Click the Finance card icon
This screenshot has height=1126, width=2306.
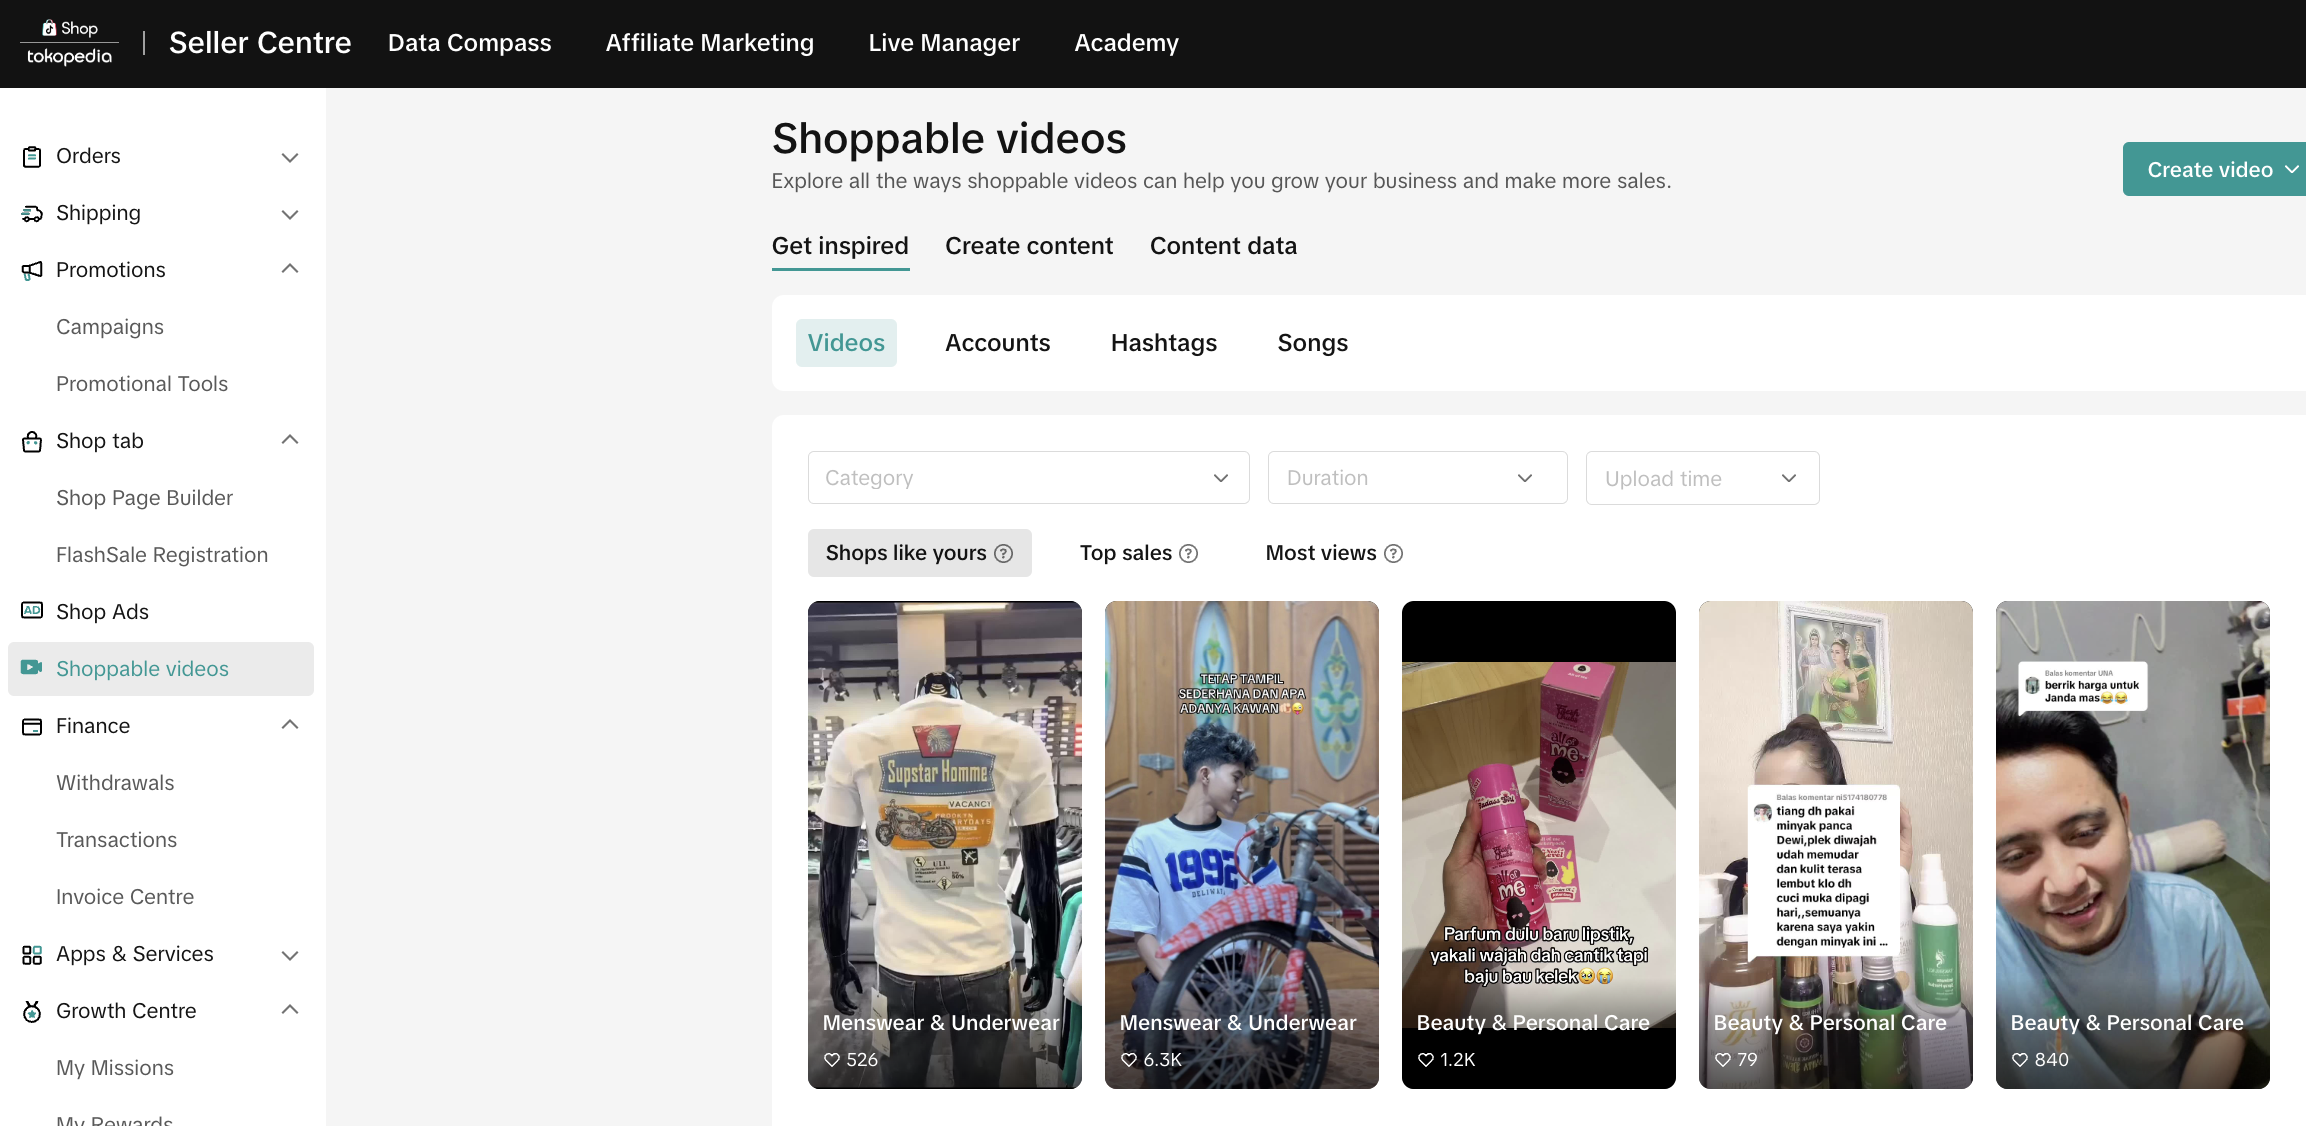[32, 727]
